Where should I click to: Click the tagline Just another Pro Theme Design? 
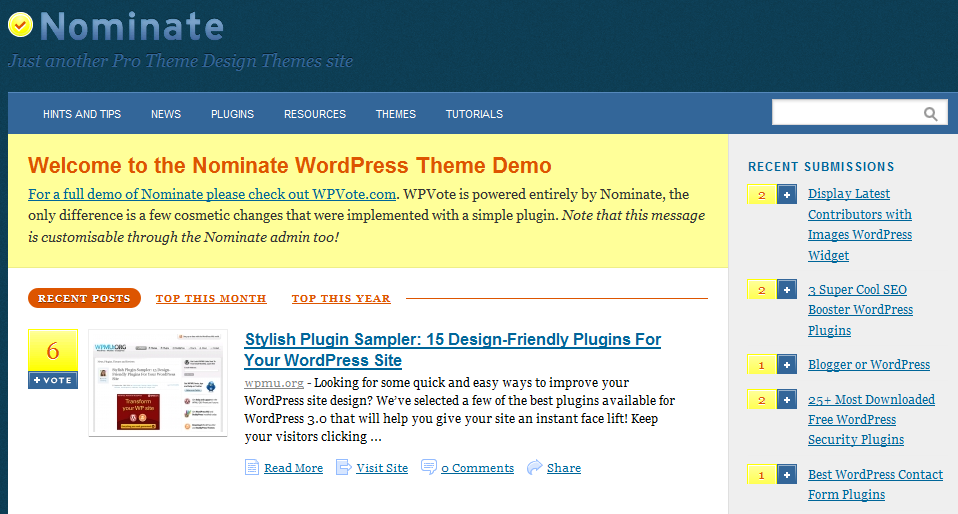[180, 61]
